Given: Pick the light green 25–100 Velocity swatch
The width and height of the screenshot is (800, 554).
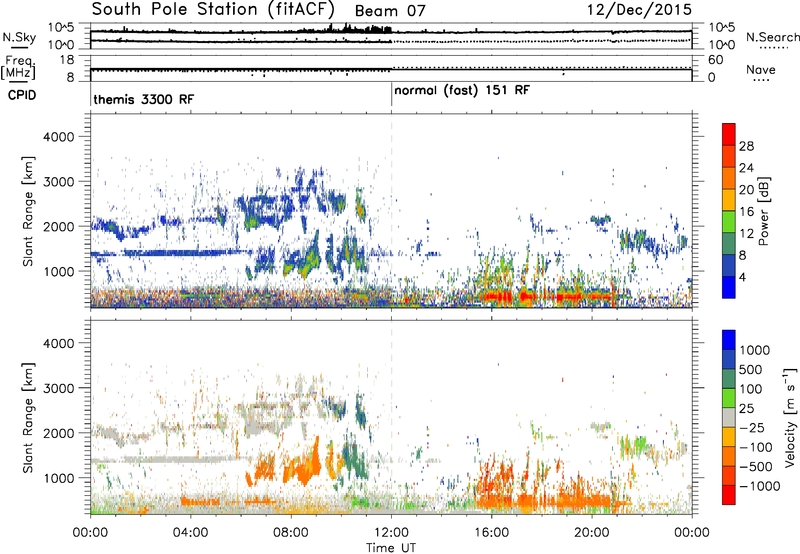Looking at the screenshot, I should click(x=729, y=398).
